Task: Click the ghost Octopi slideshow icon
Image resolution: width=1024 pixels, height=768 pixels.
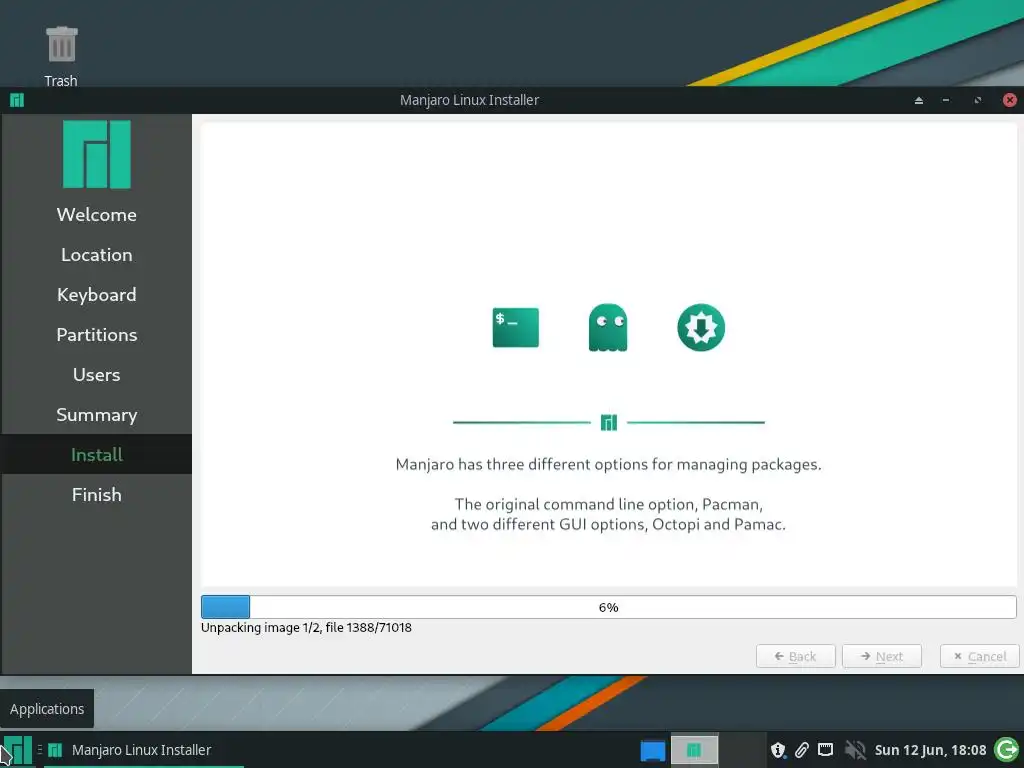Action: click(x=608, y=327)
